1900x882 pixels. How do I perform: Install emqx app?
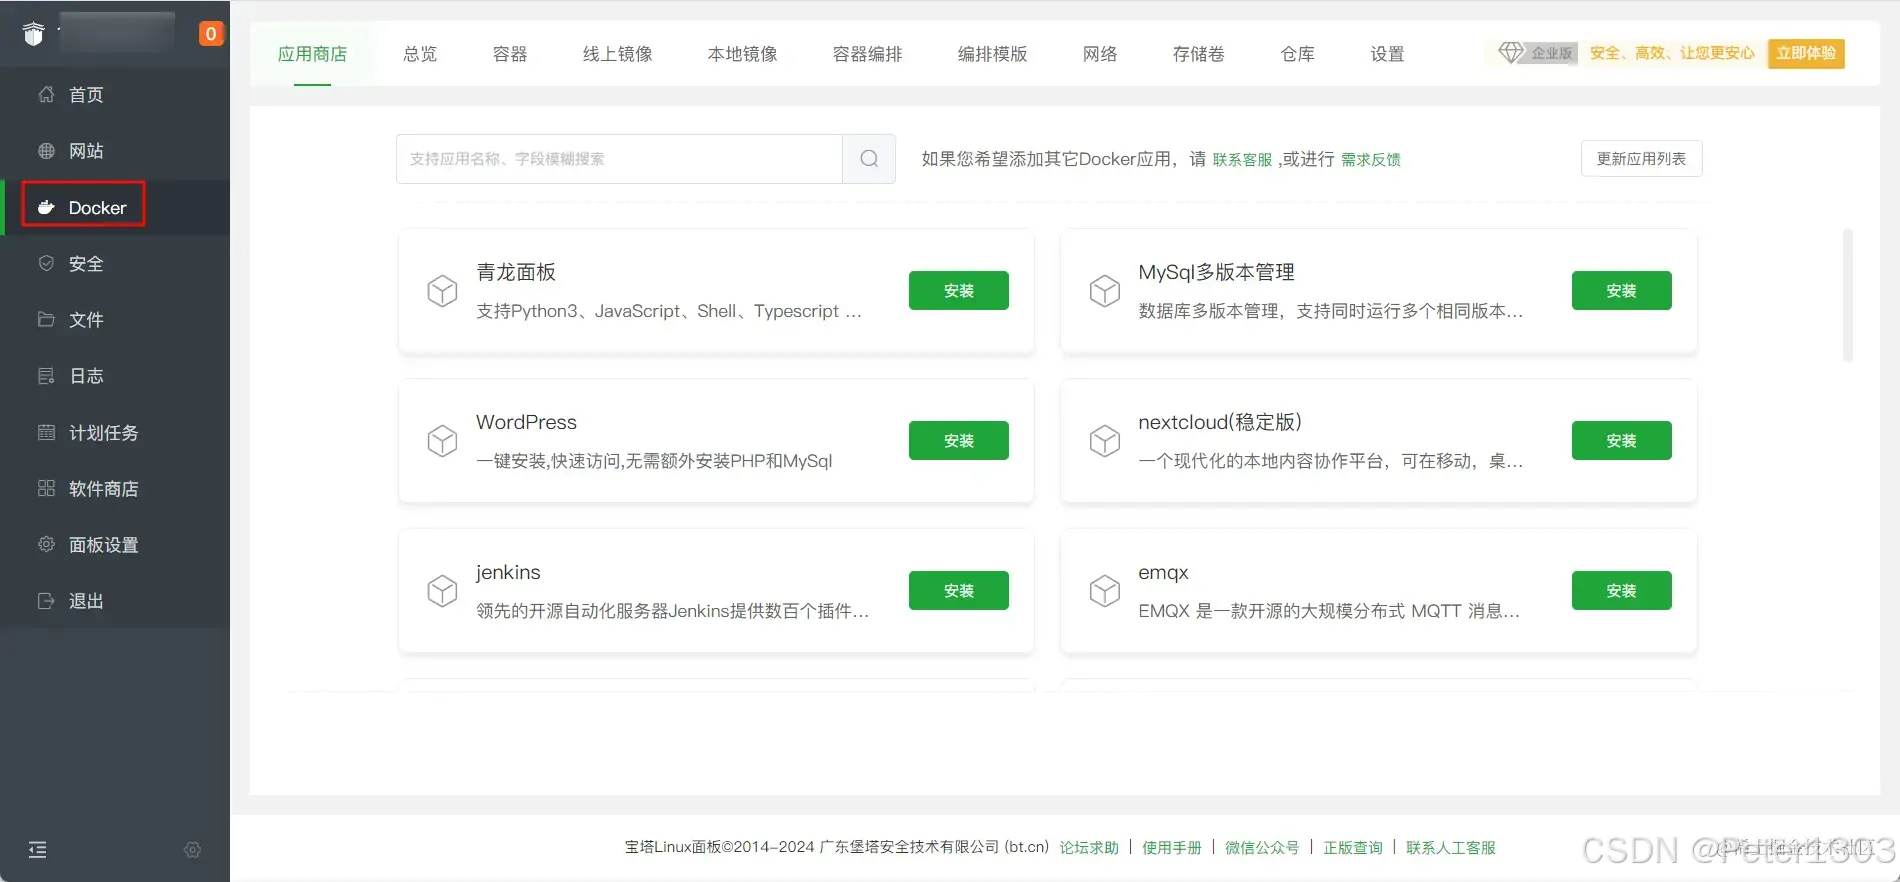pos(1621,591)
